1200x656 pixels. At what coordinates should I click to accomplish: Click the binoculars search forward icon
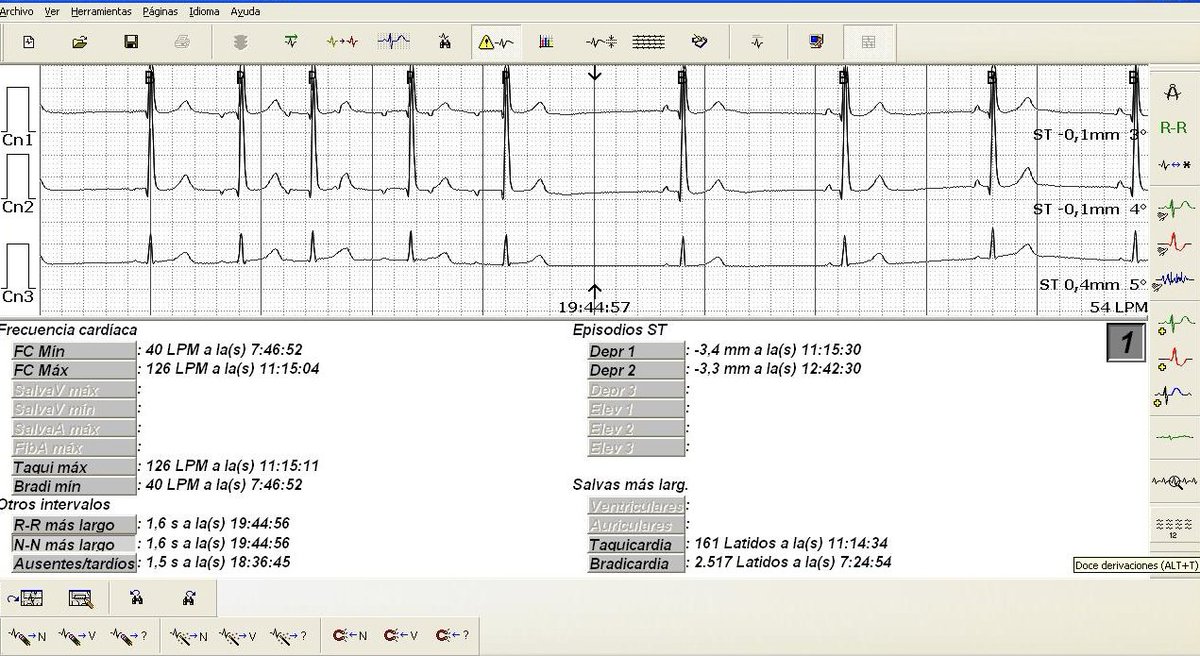[x=188, y=598]
